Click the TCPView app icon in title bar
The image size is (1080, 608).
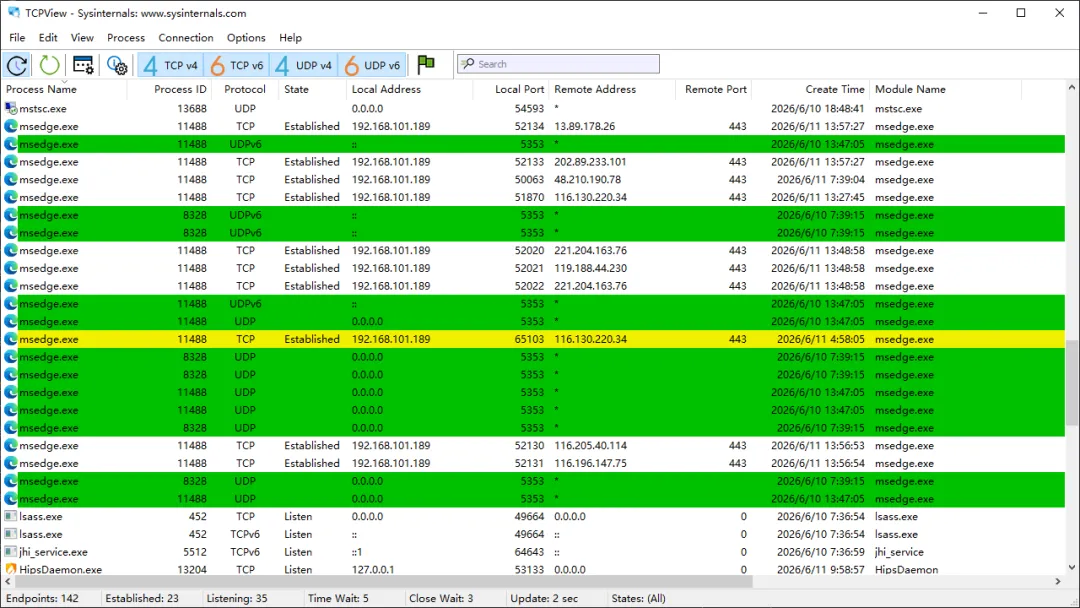[x=14, y=12]
